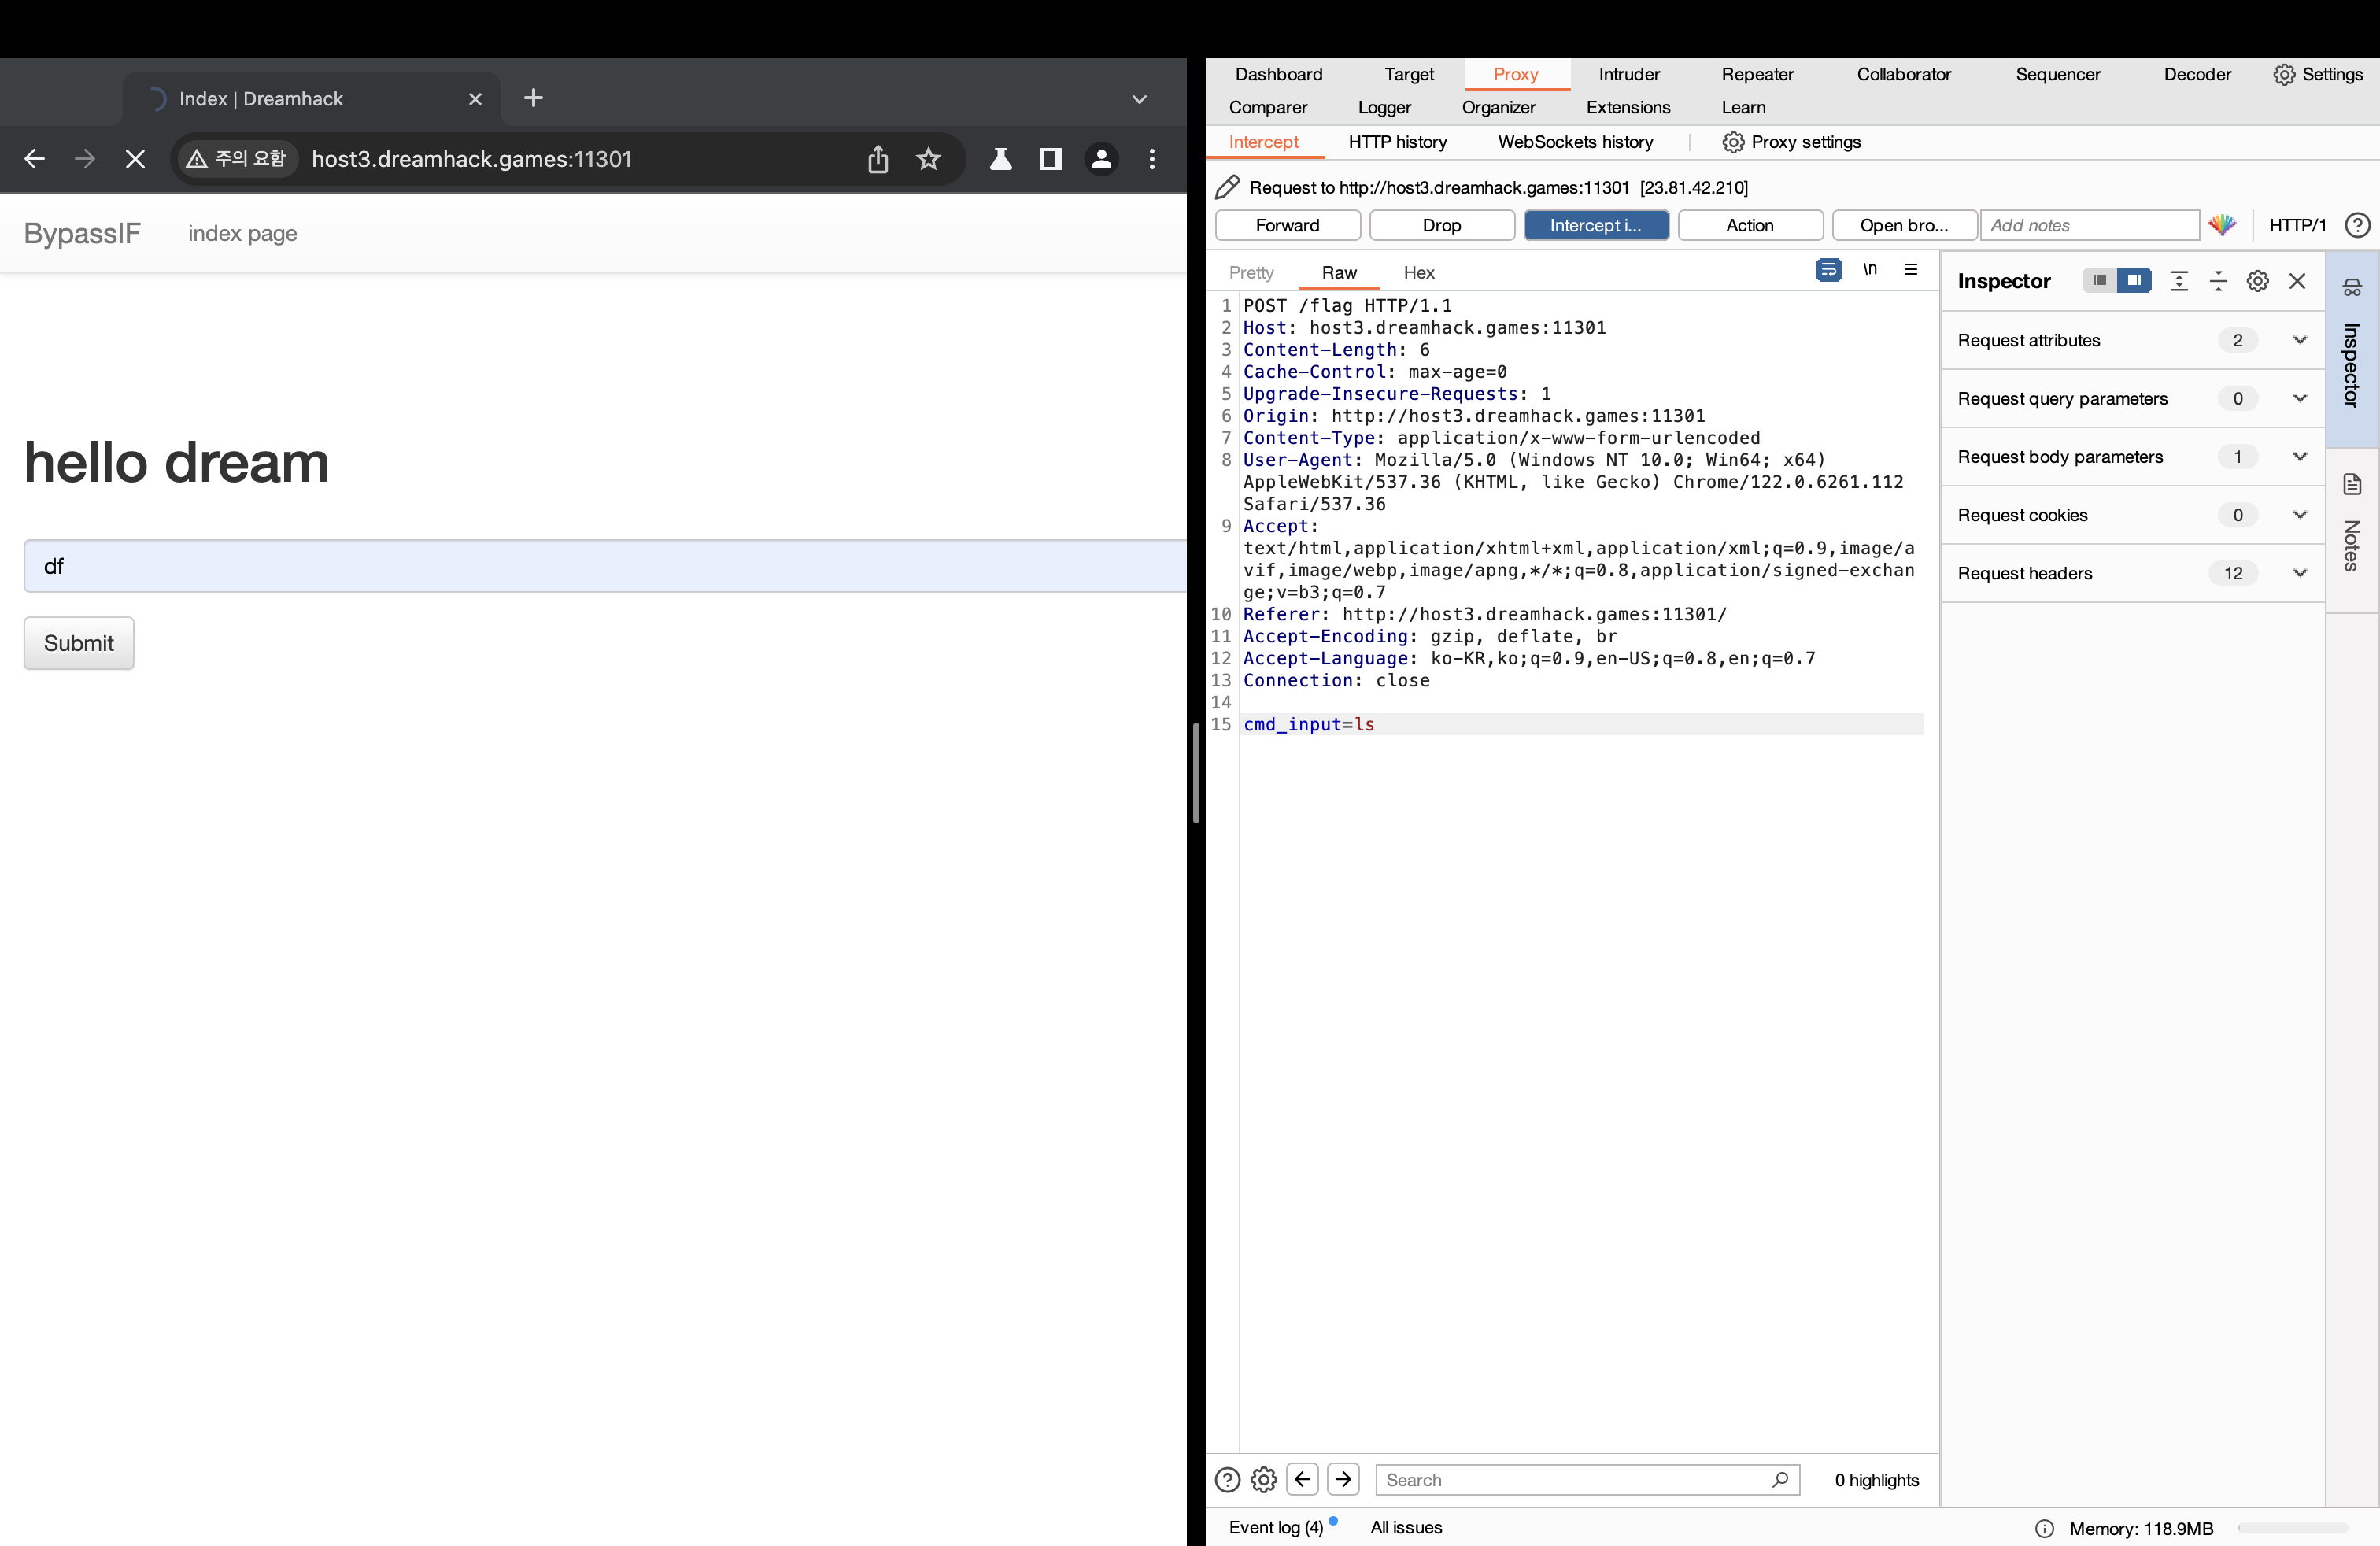Close the Index | Dreamhack tab

[x=475, y=99]
